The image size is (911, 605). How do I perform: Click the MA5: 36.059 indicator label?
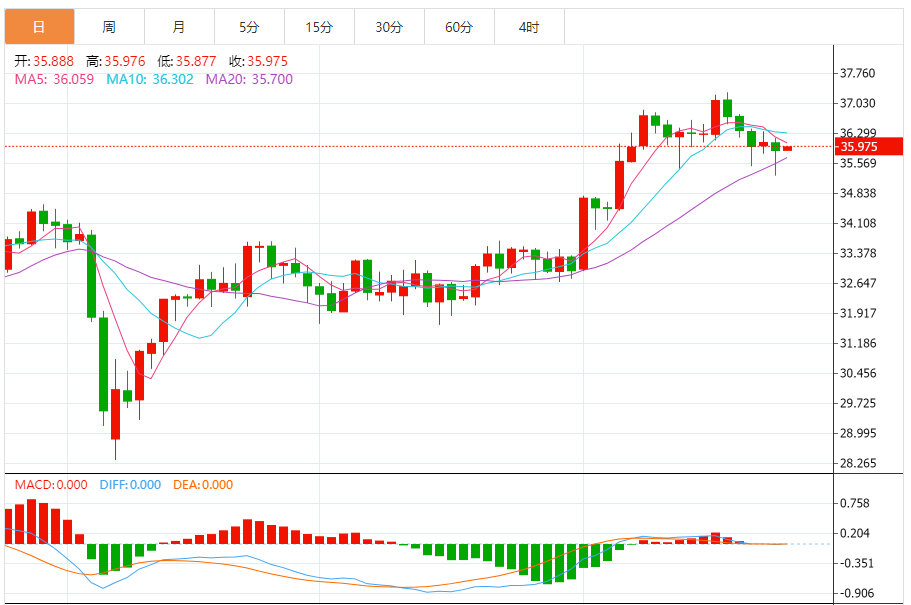point(54,79)
